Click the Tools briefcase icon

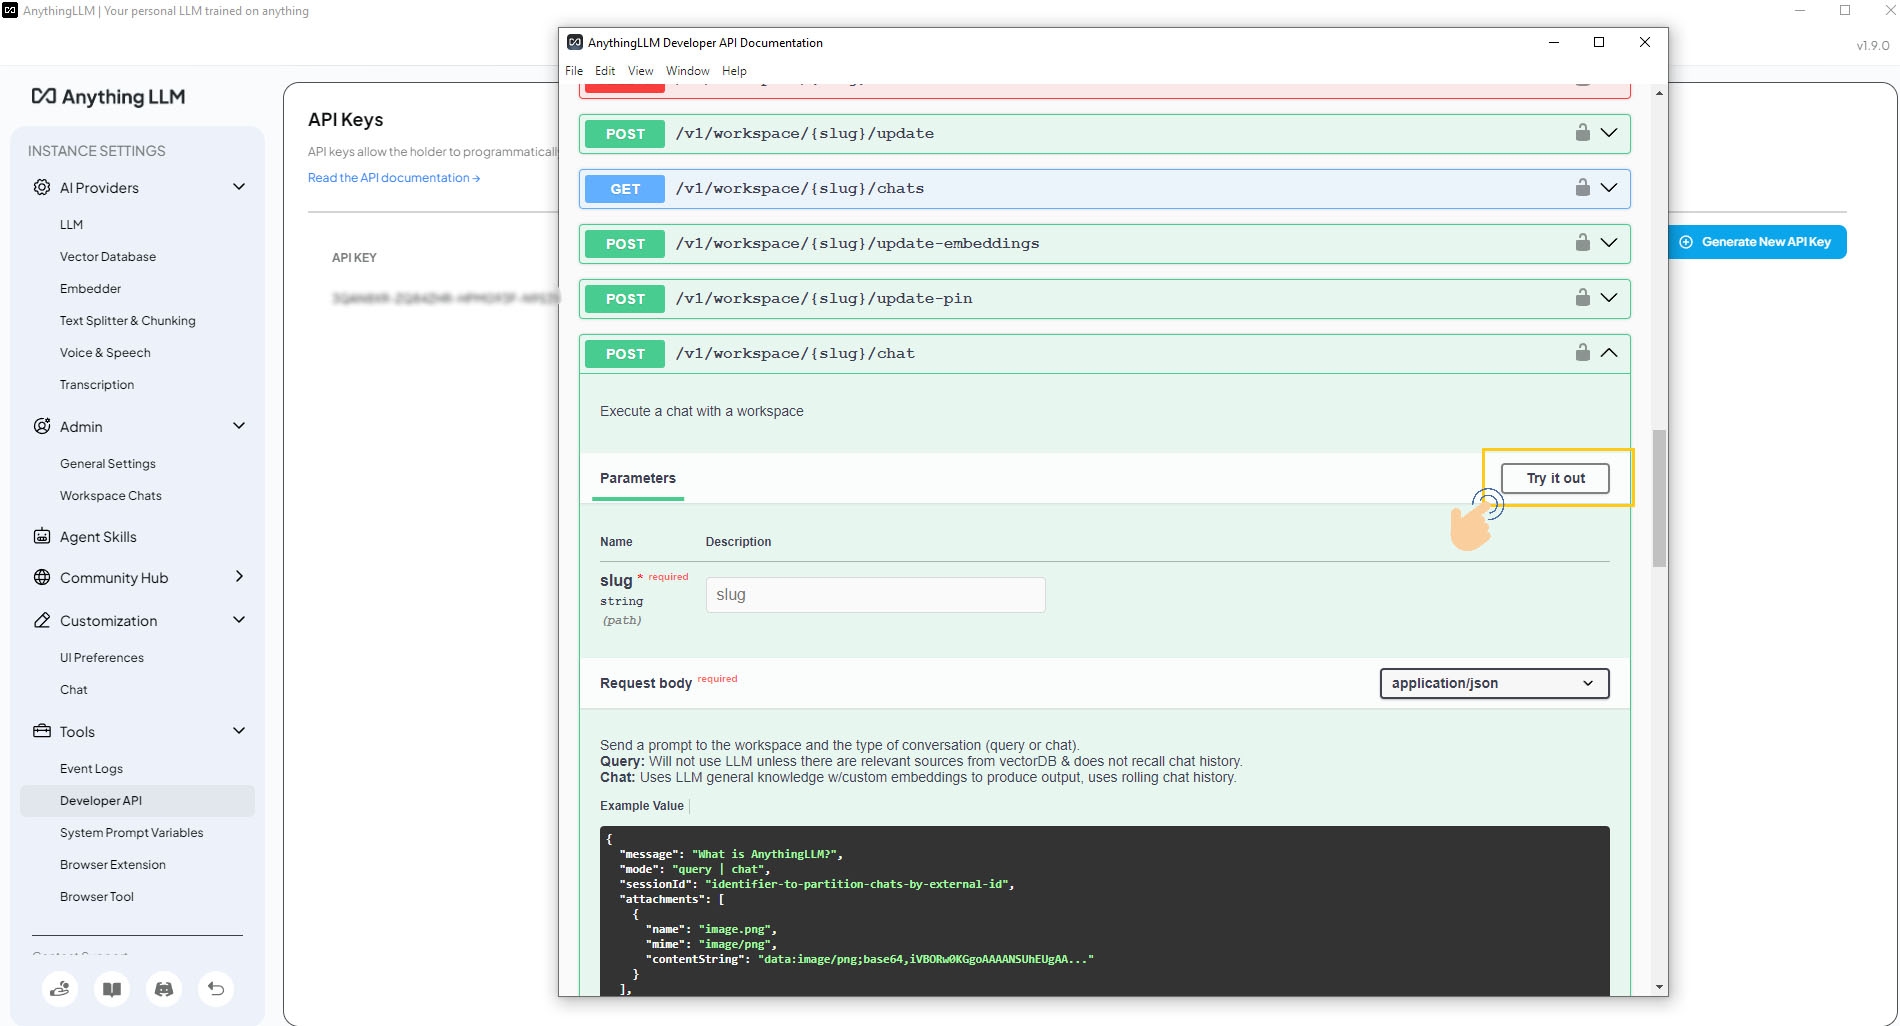click(41, 731)
